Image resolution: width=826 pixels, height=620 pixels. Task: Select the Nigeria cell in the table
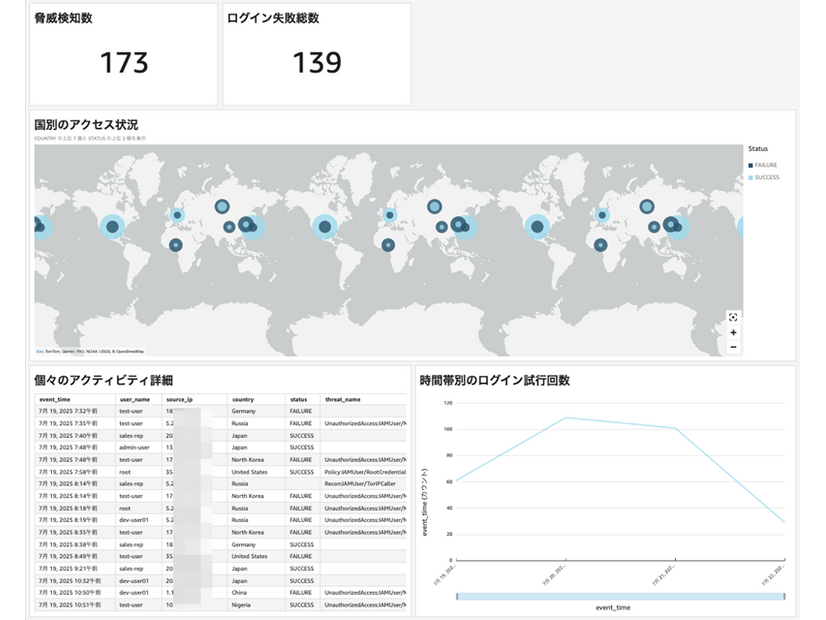245,604
